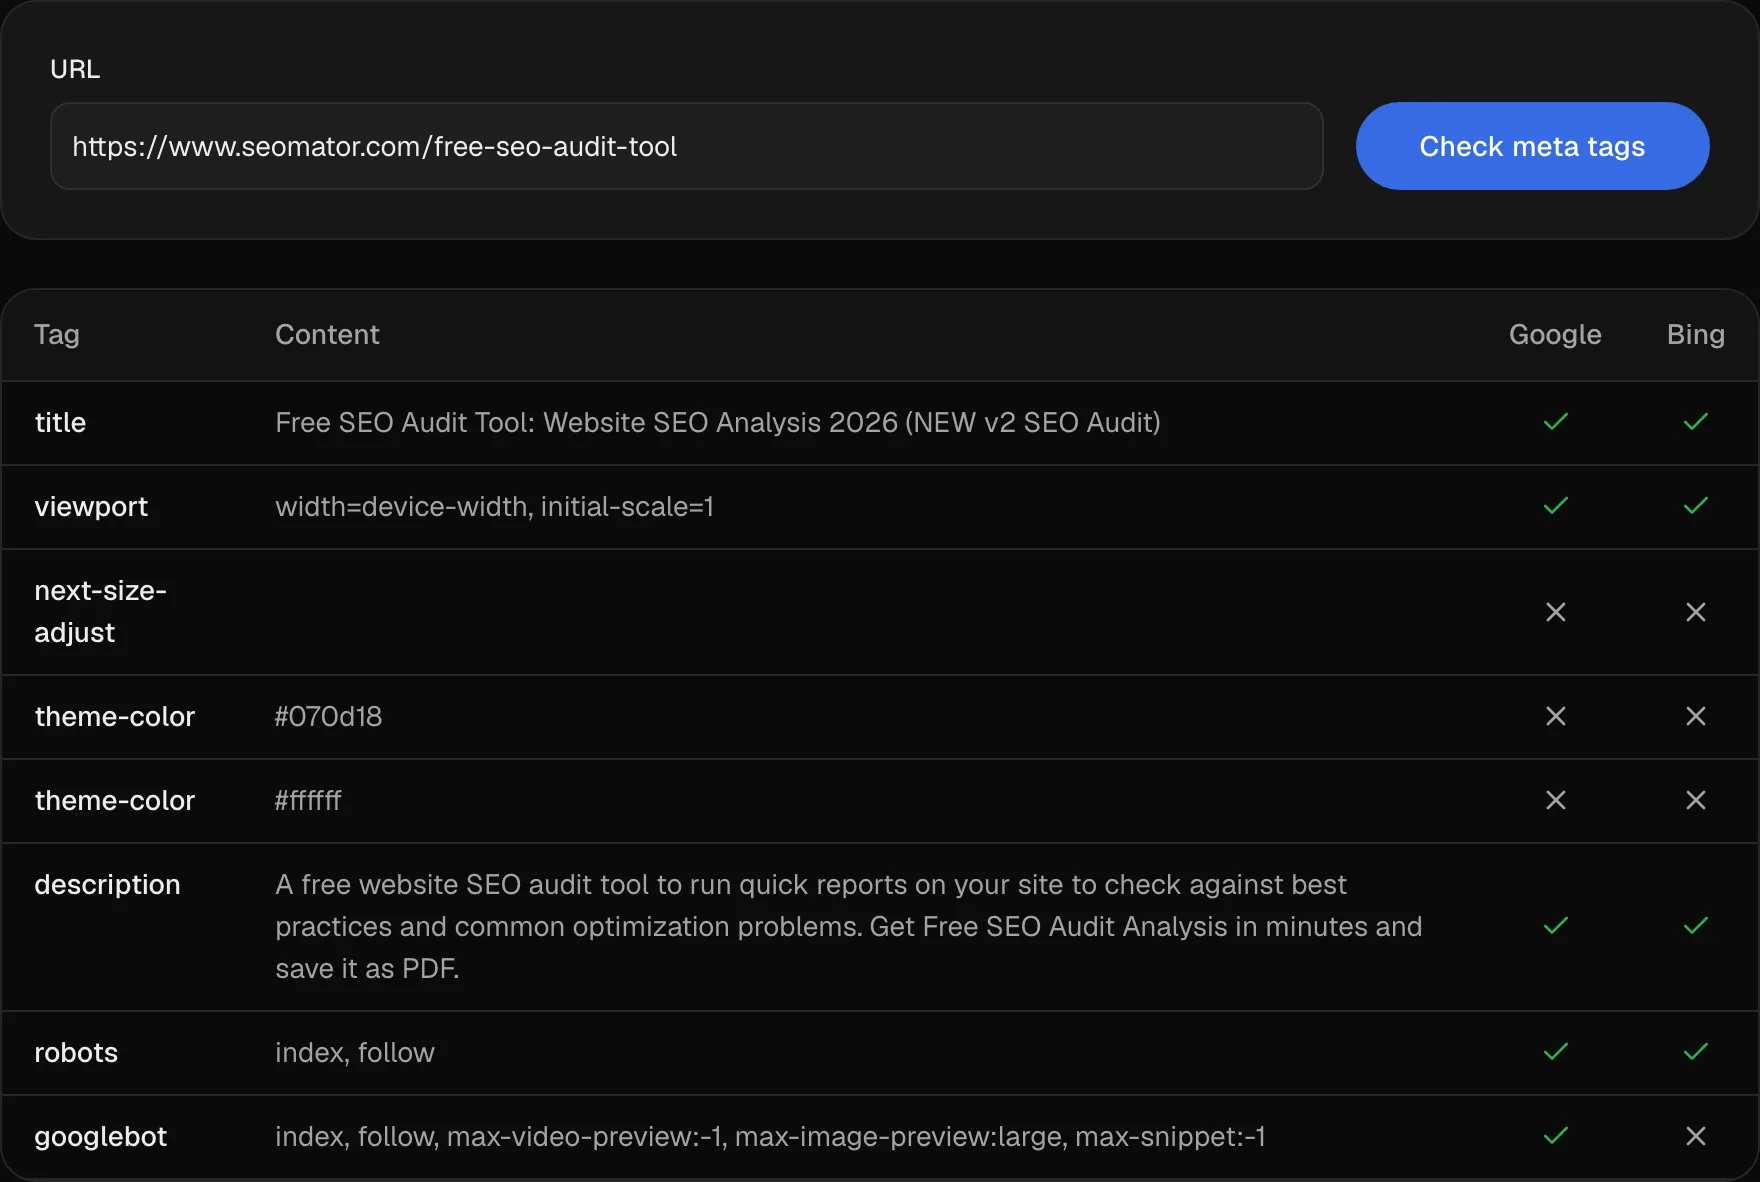Click the Bing checkmark in the viewport row

click(1696, 506)
